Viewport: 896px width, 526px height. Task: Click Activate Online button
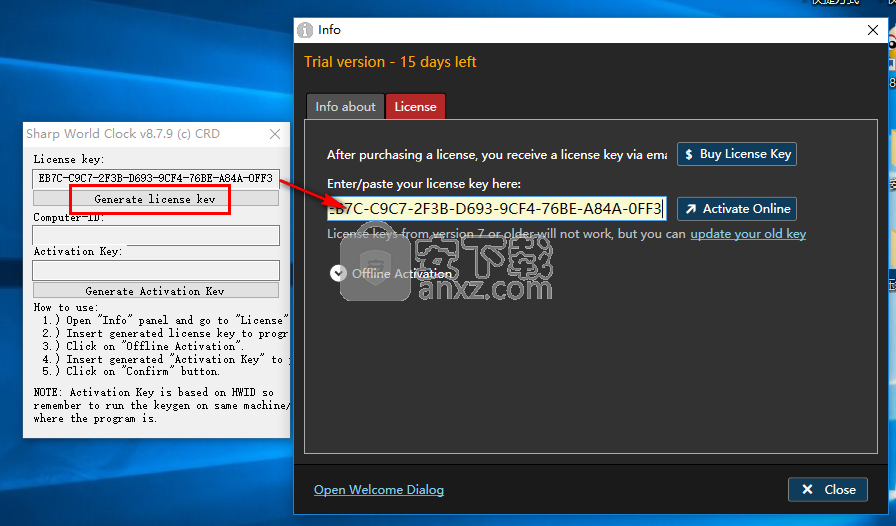(x=737, y=209)
